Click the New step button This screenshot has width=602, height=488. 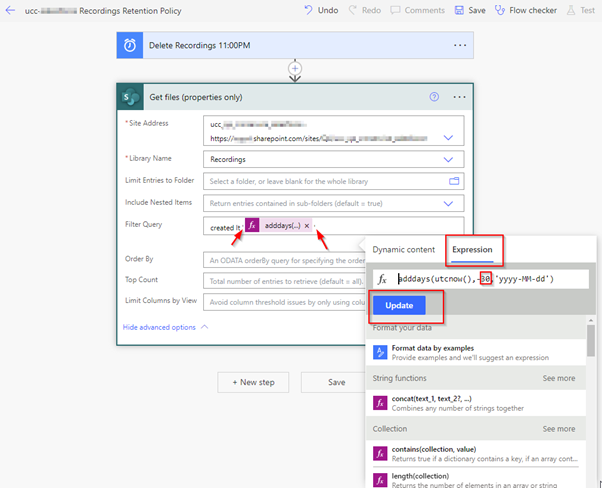coord(254,382)
